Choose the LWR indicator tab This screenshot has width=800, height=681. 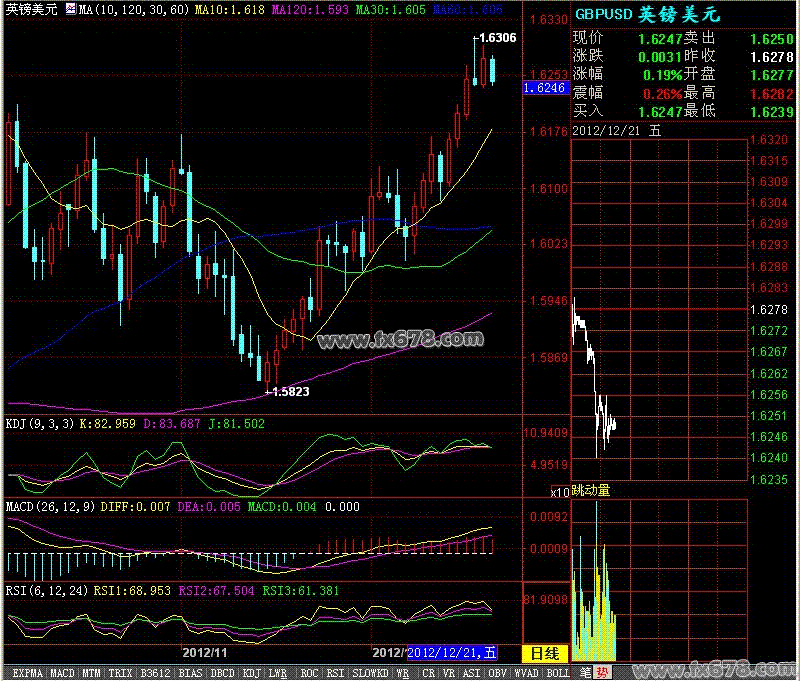278,673
